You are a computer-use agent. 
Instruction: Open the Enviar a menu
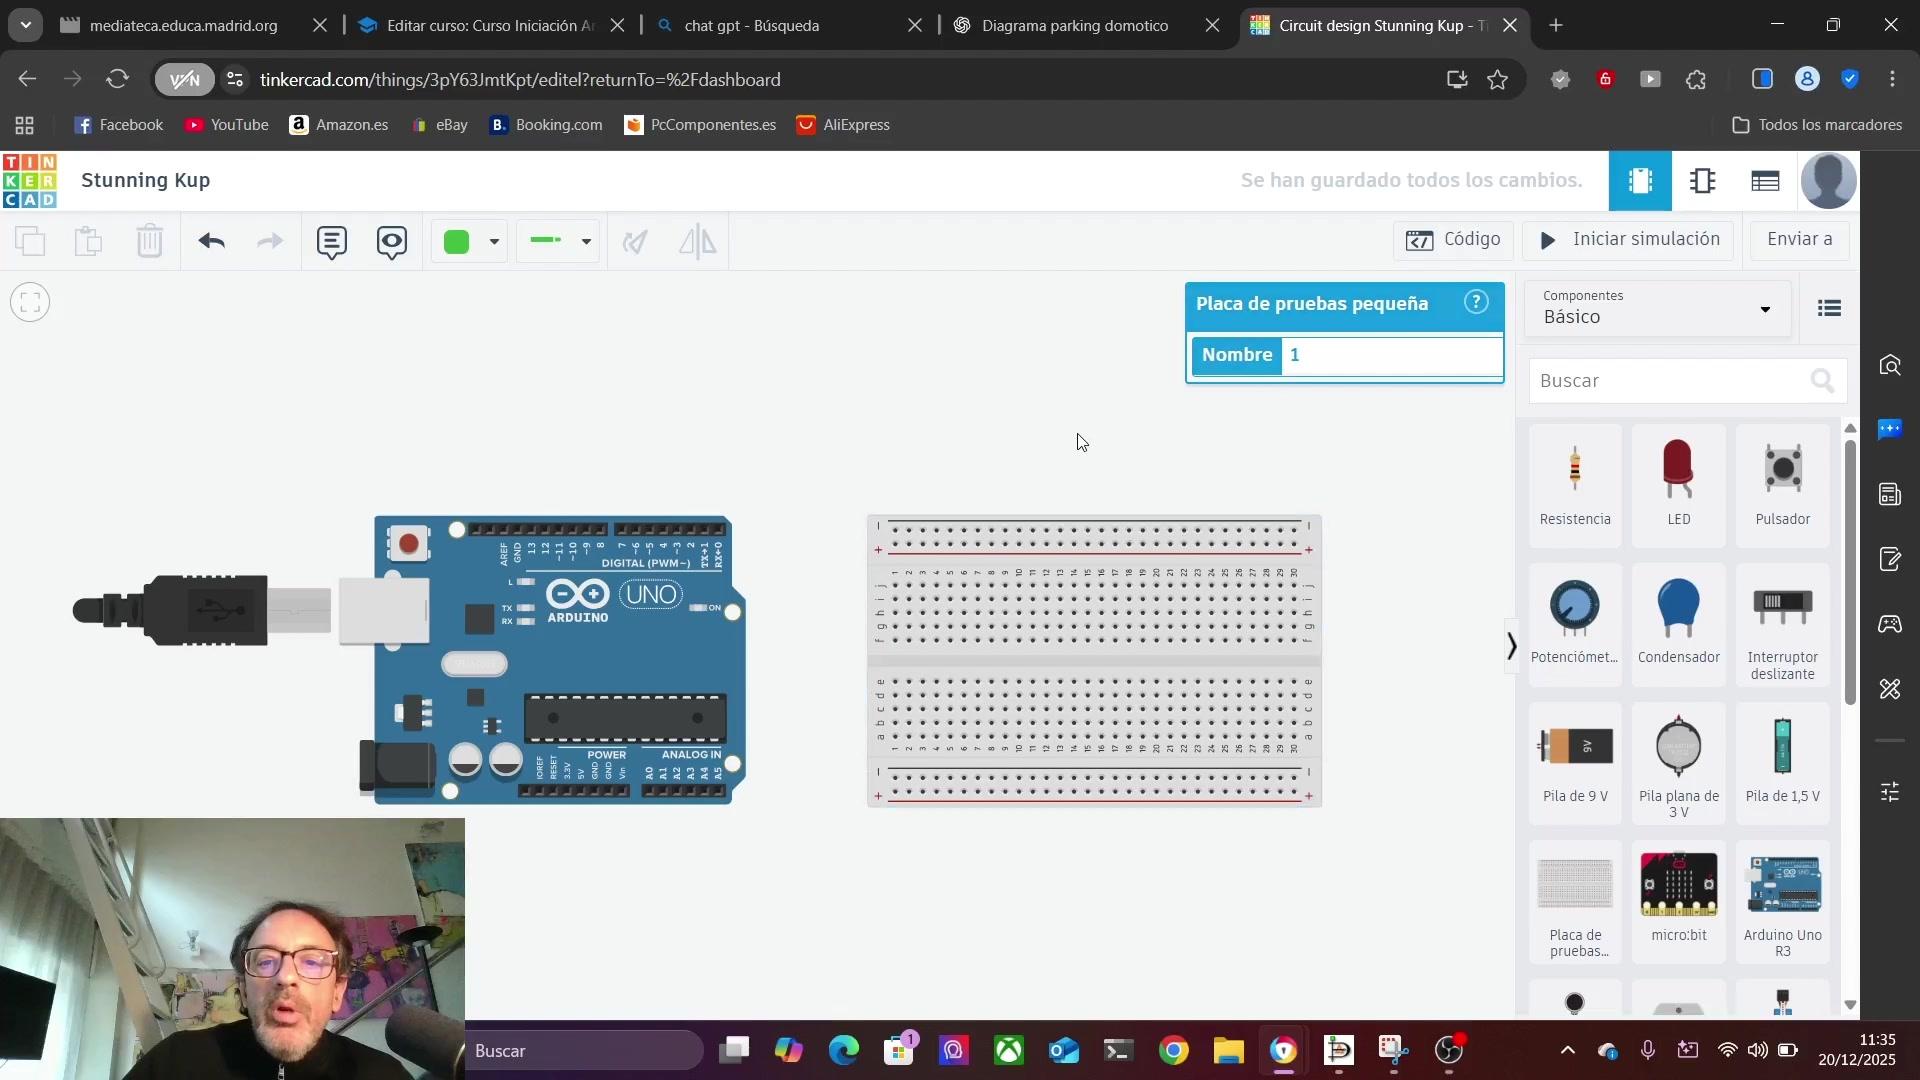[1798, 240]
